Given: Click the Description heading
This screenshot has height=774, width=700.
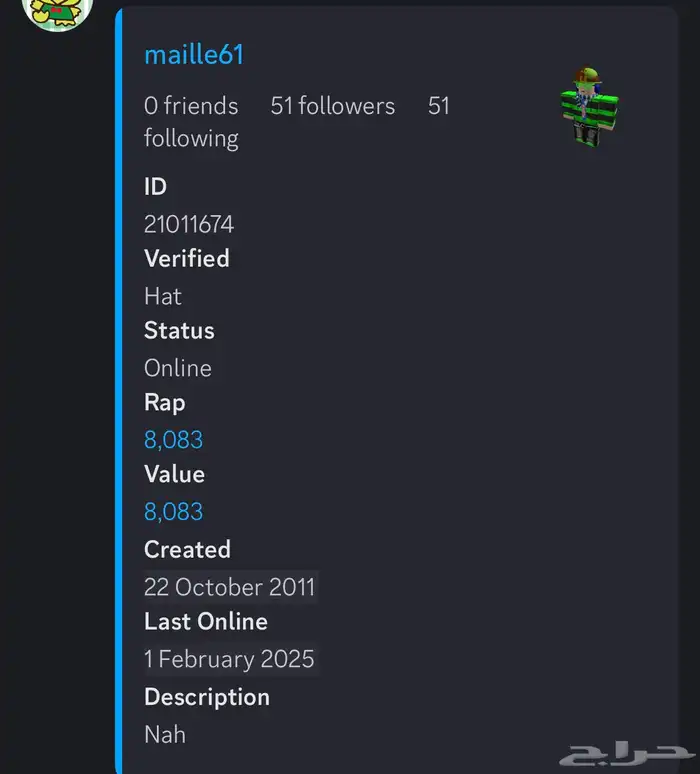Looking at the screenshot, I should (x=207, y=697).
